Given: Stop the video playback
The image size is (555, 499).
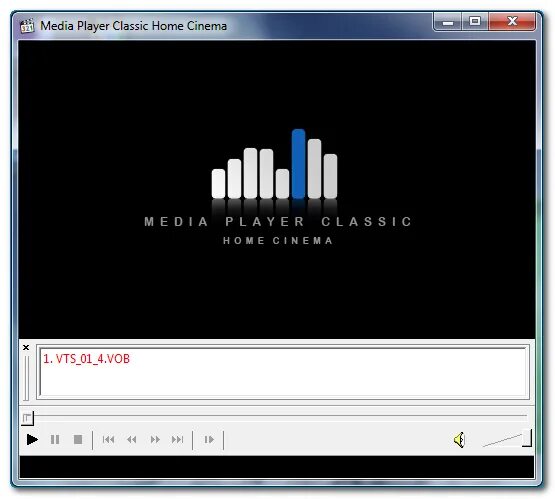Looking at the screenshot, I should [78, 440].
